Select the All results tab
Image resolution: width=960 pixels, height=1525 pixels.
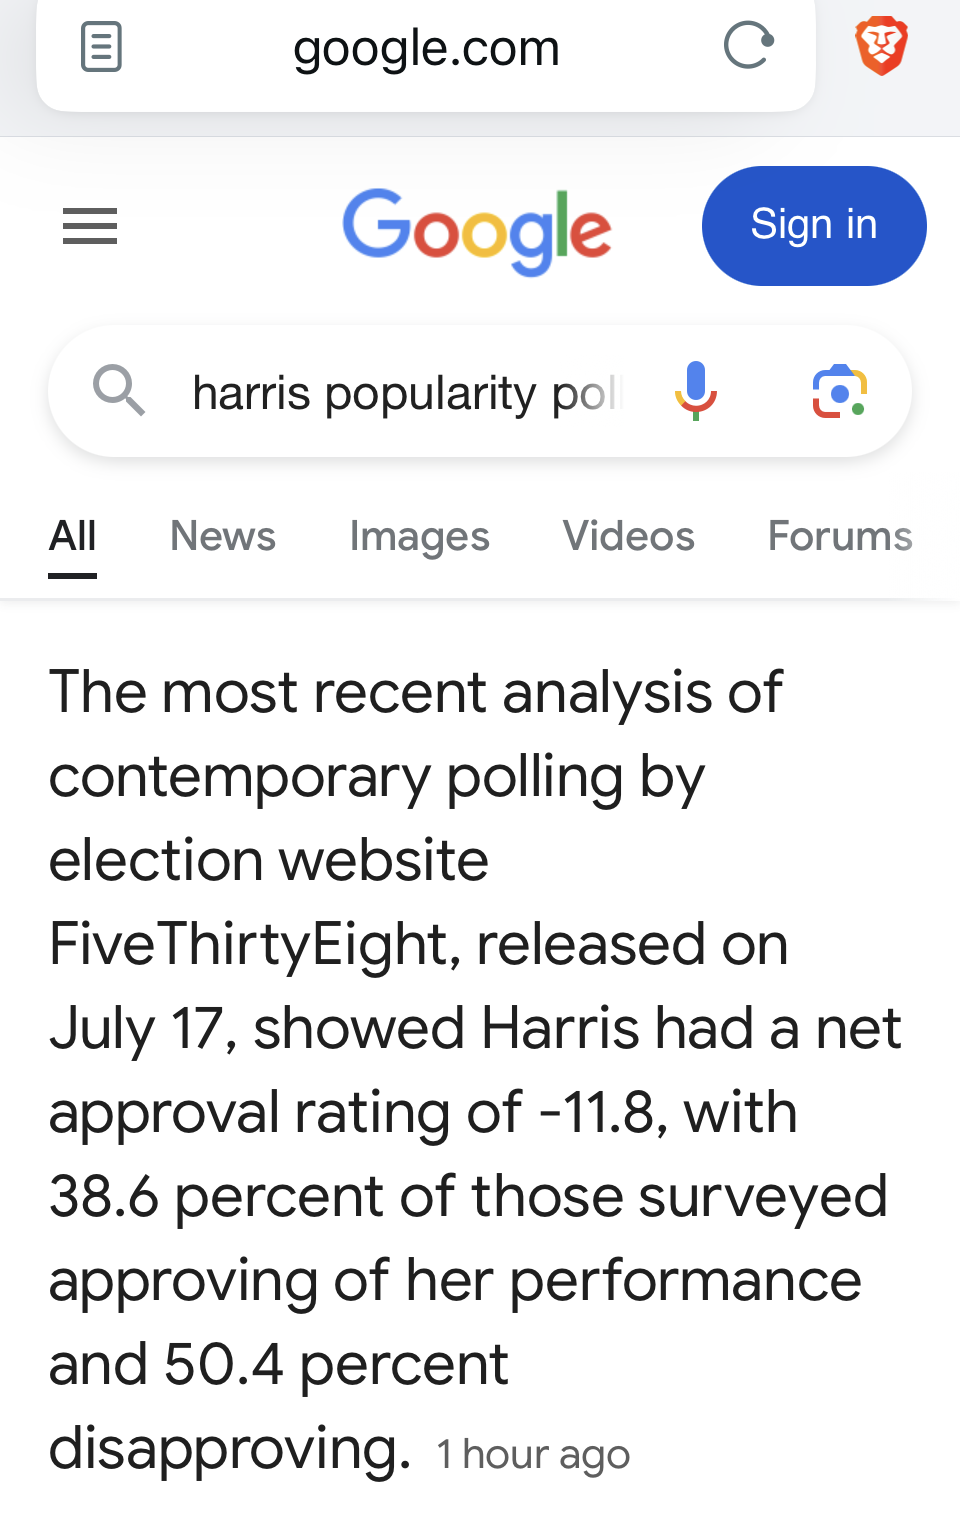point(73,537)
